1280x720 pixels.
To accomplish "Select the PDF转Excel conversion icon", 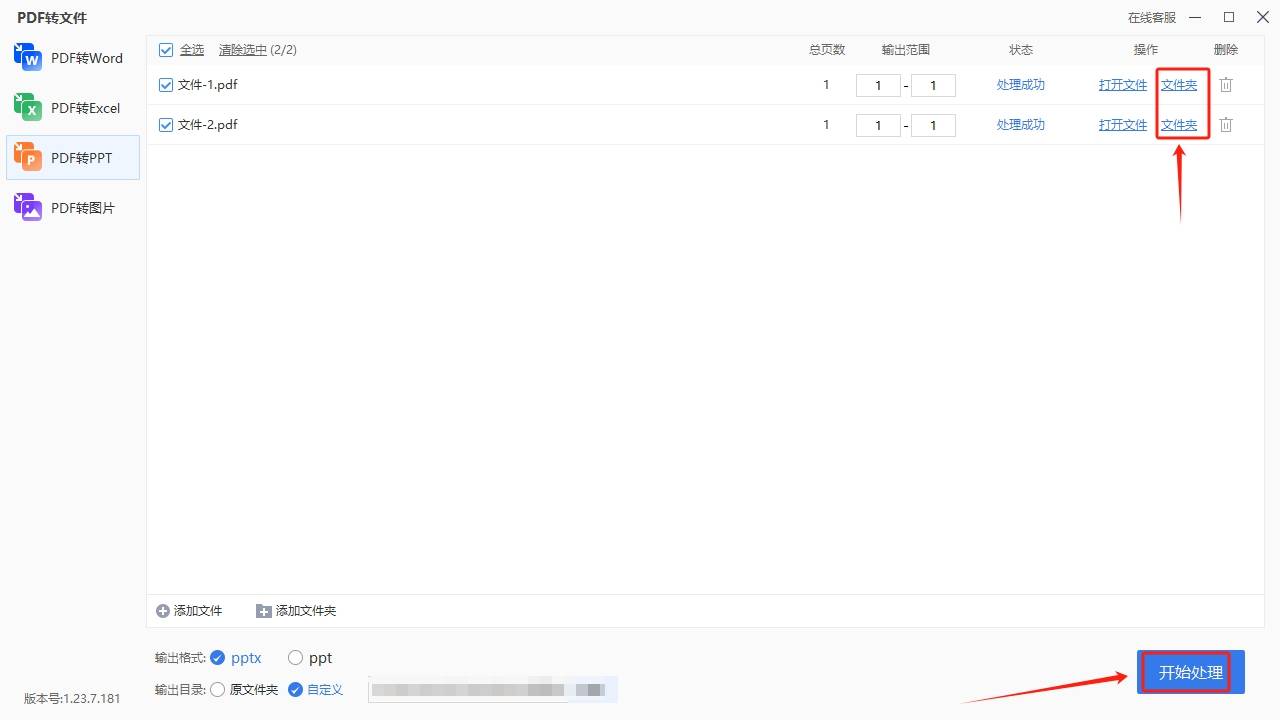I will pyautogui.click(x=27, y=107).
